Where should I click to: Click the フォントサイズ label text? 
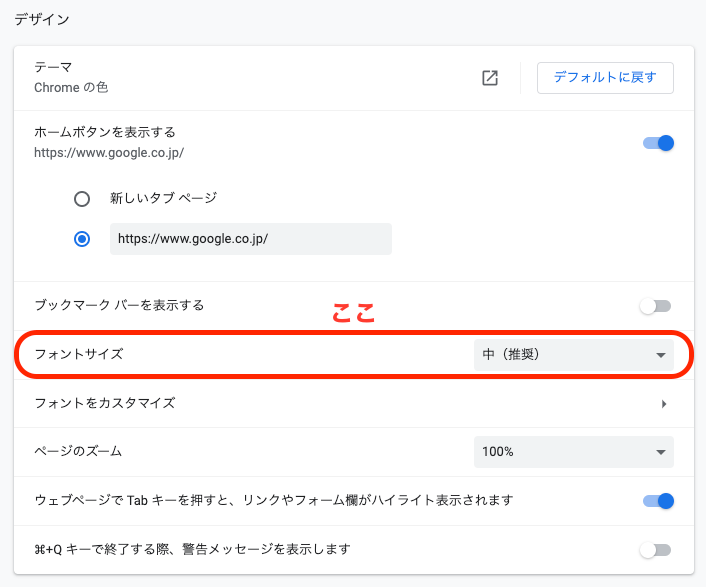(79, 354)
